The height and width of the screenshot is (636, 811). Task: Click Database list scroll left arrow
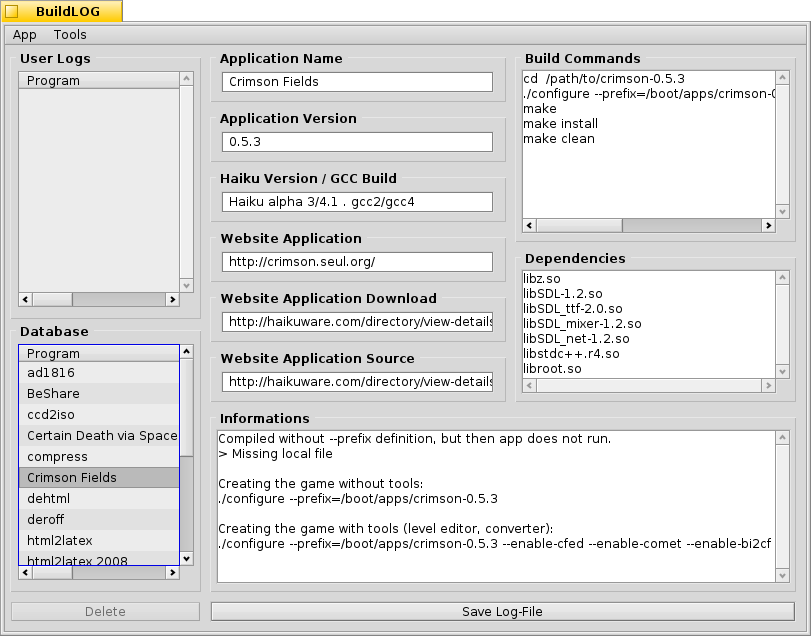(25, 572)
